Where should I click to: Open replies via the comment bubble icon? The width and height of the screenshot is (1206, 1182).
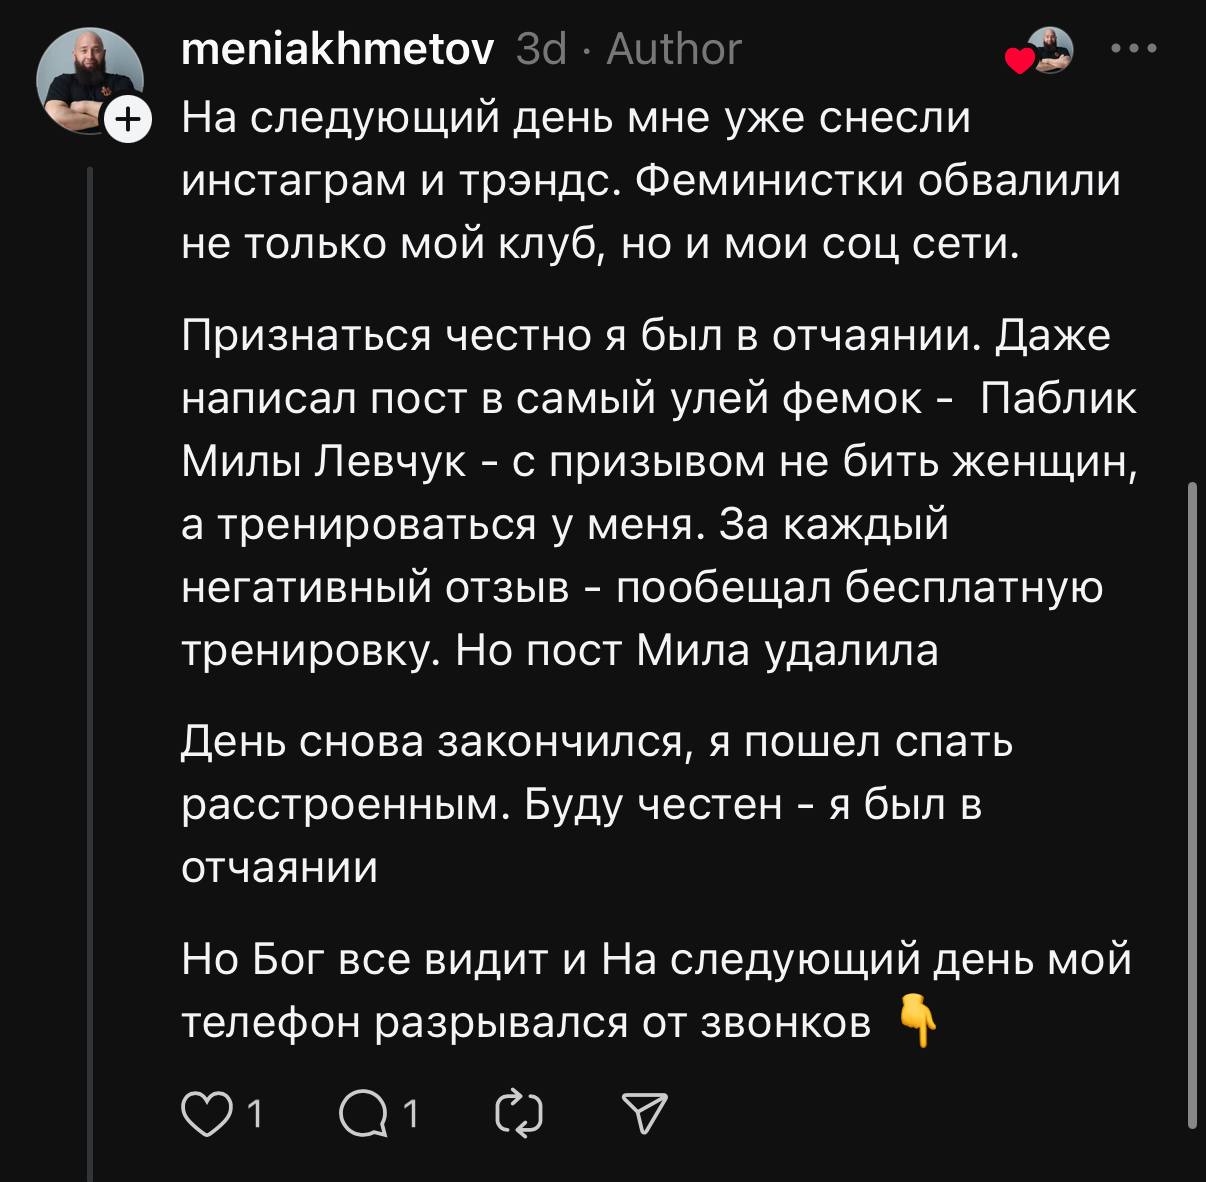[363, 1114]
